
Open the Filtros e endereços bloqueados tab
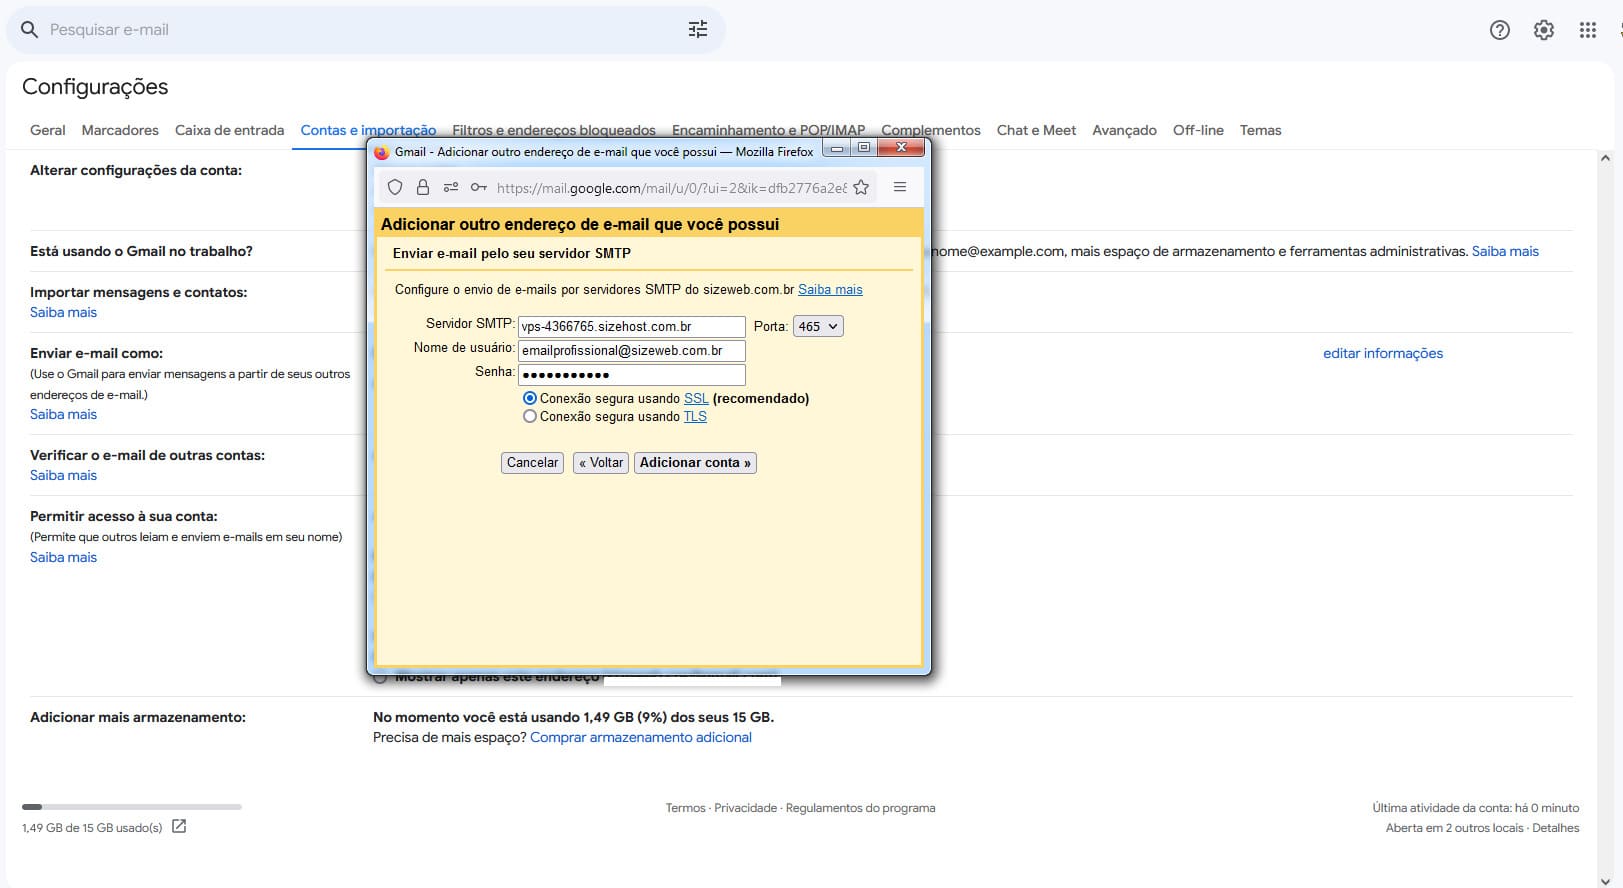tap(553, 130)
